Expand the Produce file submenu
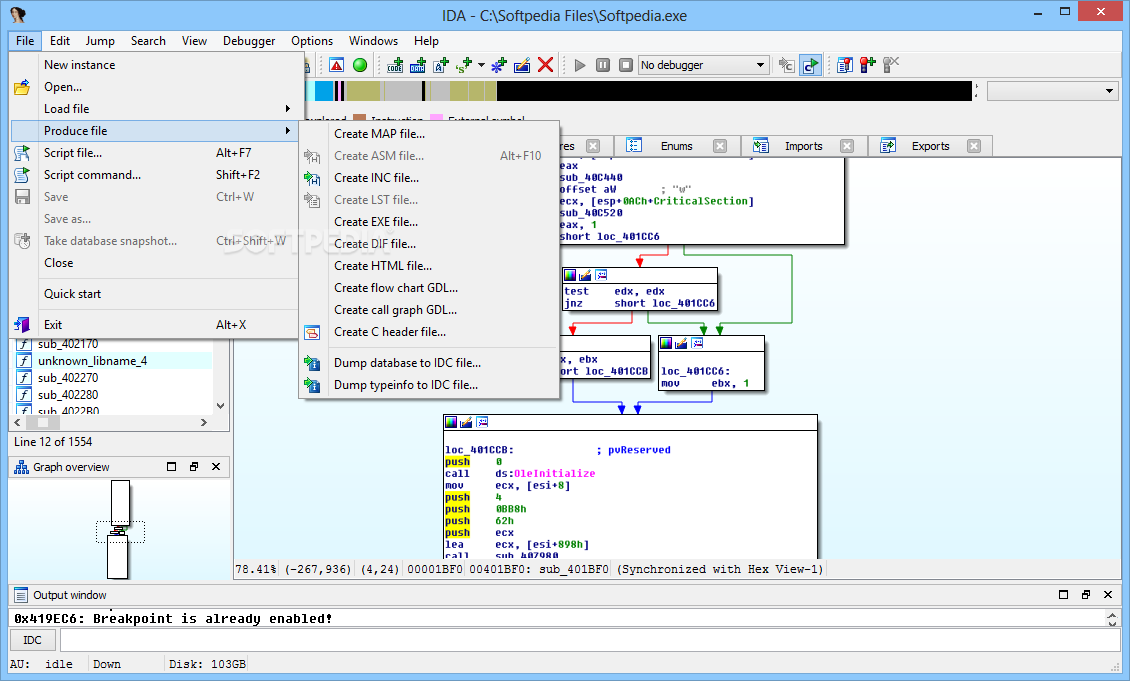The width and height of the screenshot is (1130, 681). 154,130
